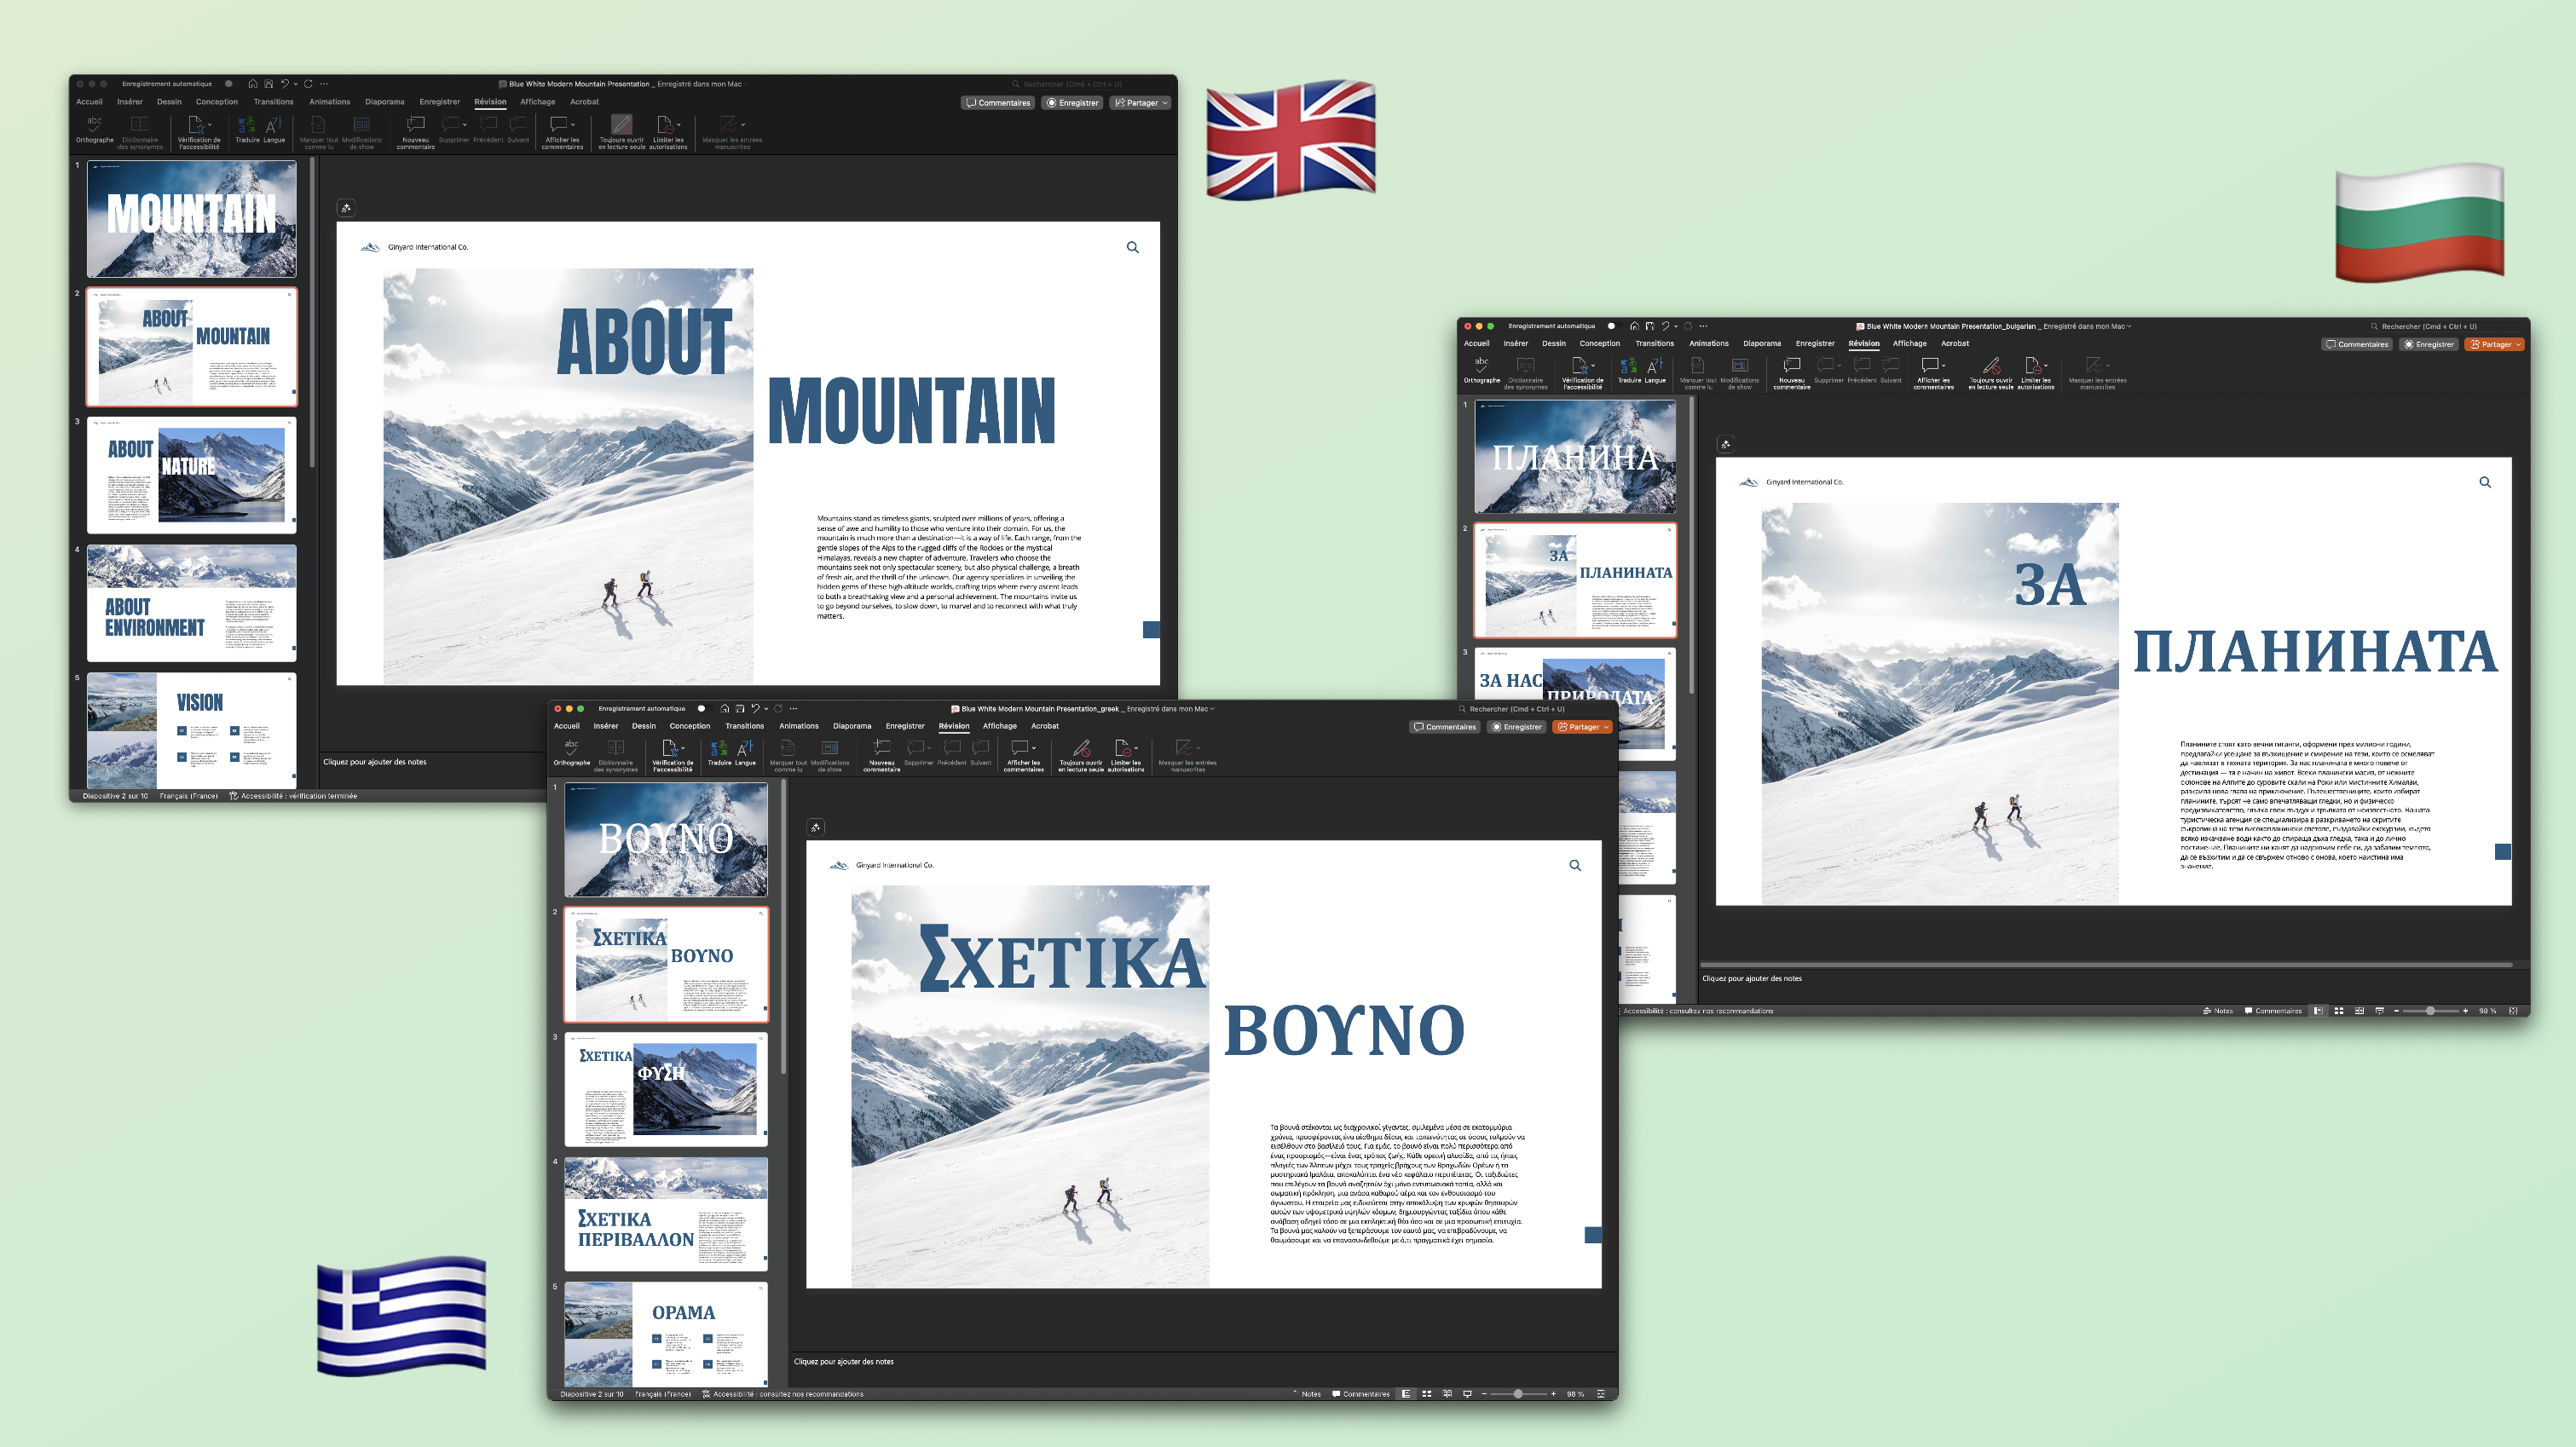Click the zoom slider in Greek window
2576x1447 pixels.
pyautogui.click(x=1518, y=1394)
